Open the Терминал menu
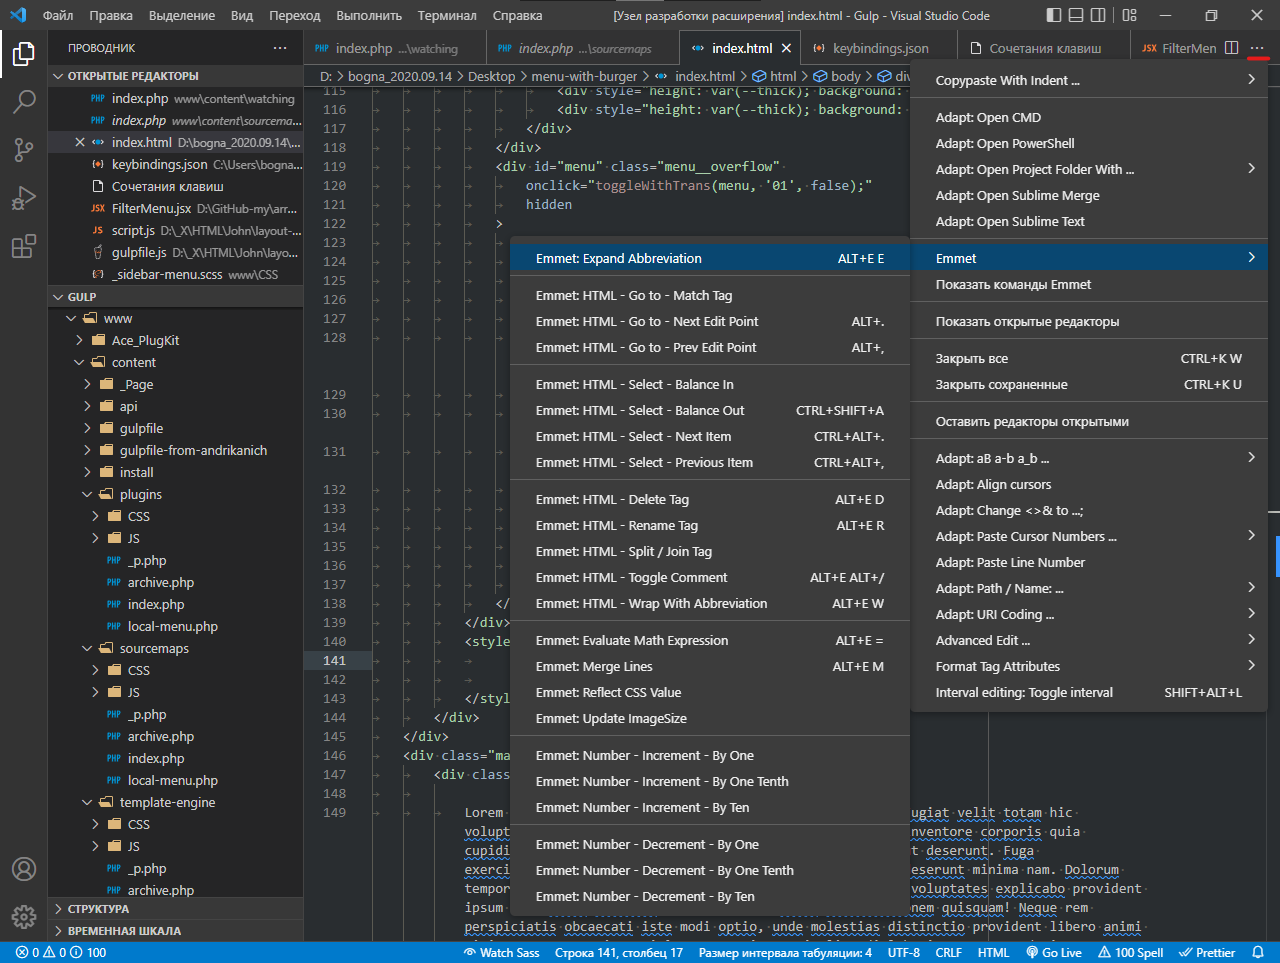 [447, 15]
